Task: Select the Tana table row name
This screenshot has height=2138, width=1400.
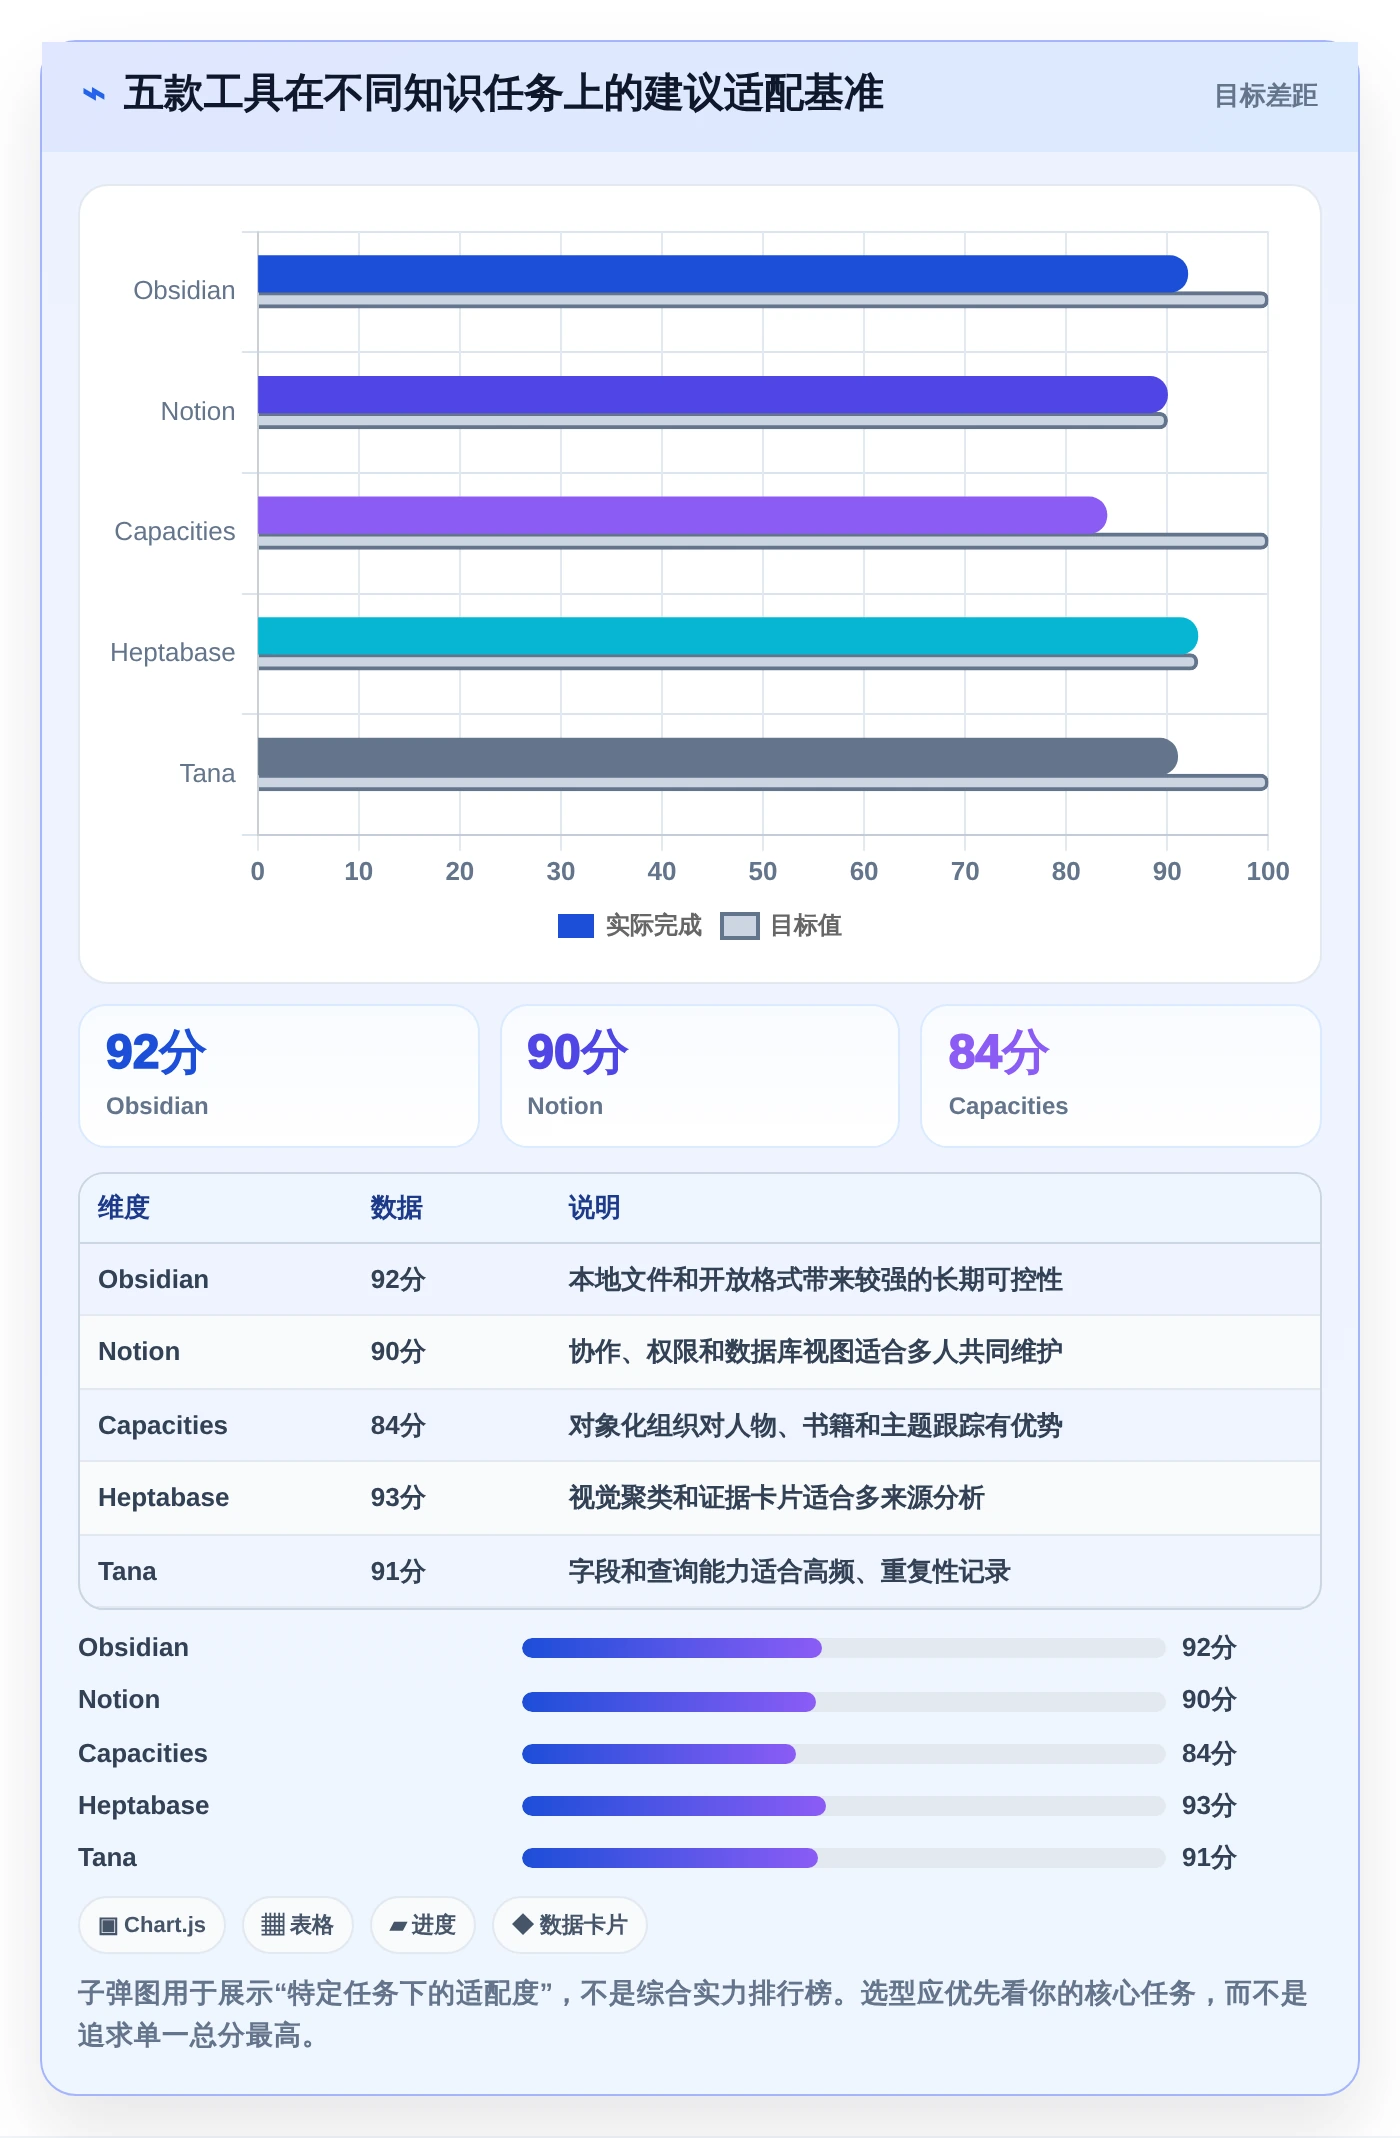Action: 127,1571
